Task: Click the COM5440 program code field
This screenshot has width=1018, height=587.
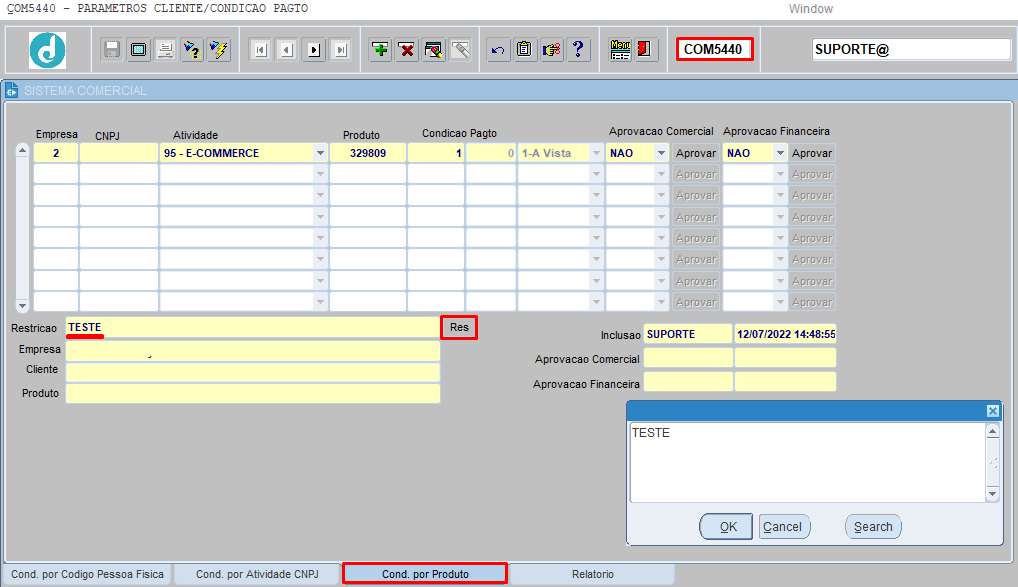Action: 714,49
